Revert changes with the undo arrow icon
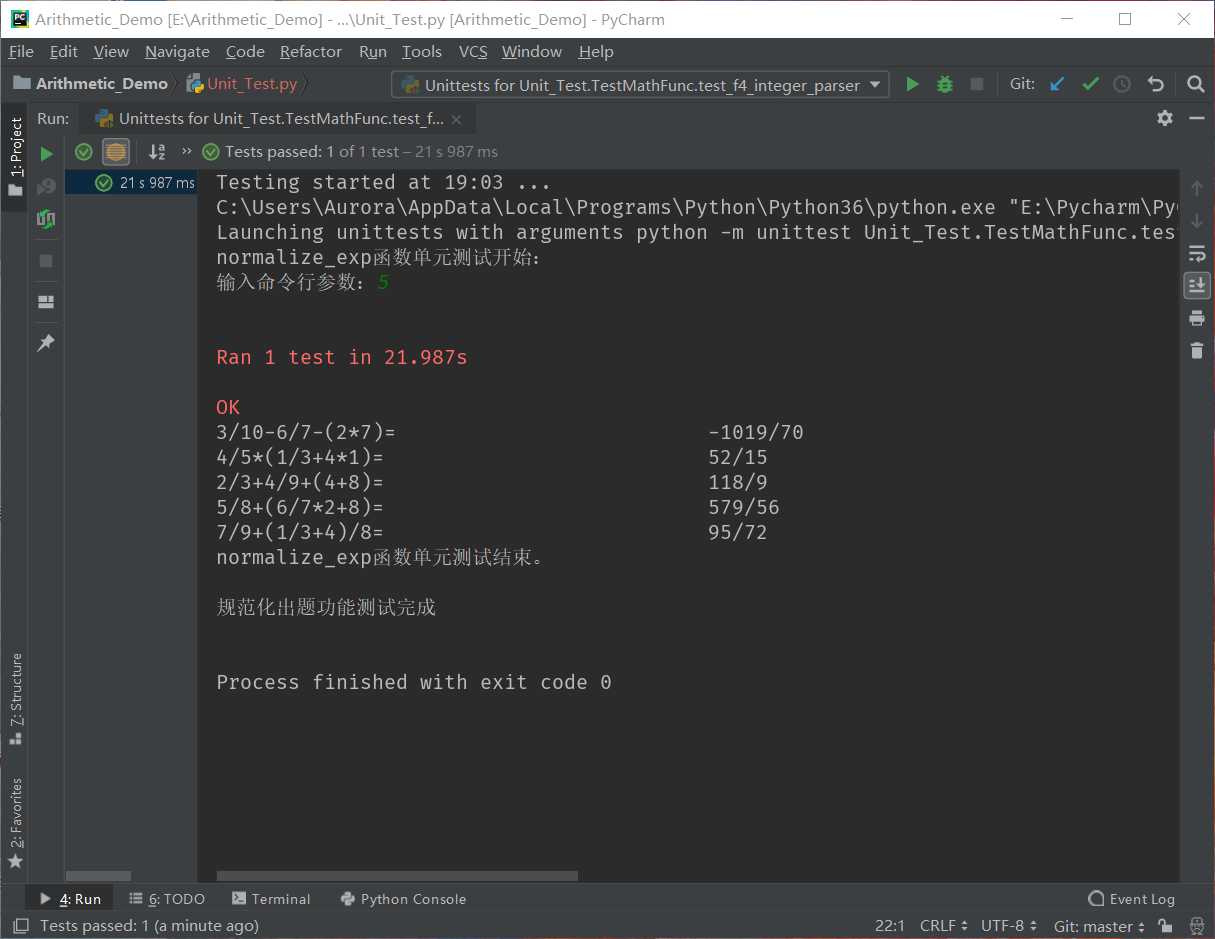This screenshot has height=939, width=1215. click(x=1156, y=85)
